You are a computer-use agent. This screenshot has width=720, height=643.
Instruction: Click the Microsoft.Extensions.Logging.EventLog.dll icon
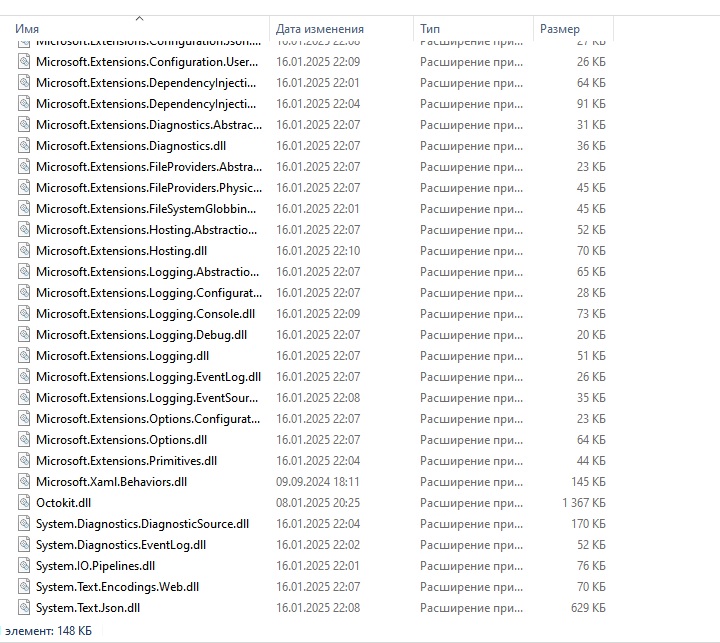(24, 377)
